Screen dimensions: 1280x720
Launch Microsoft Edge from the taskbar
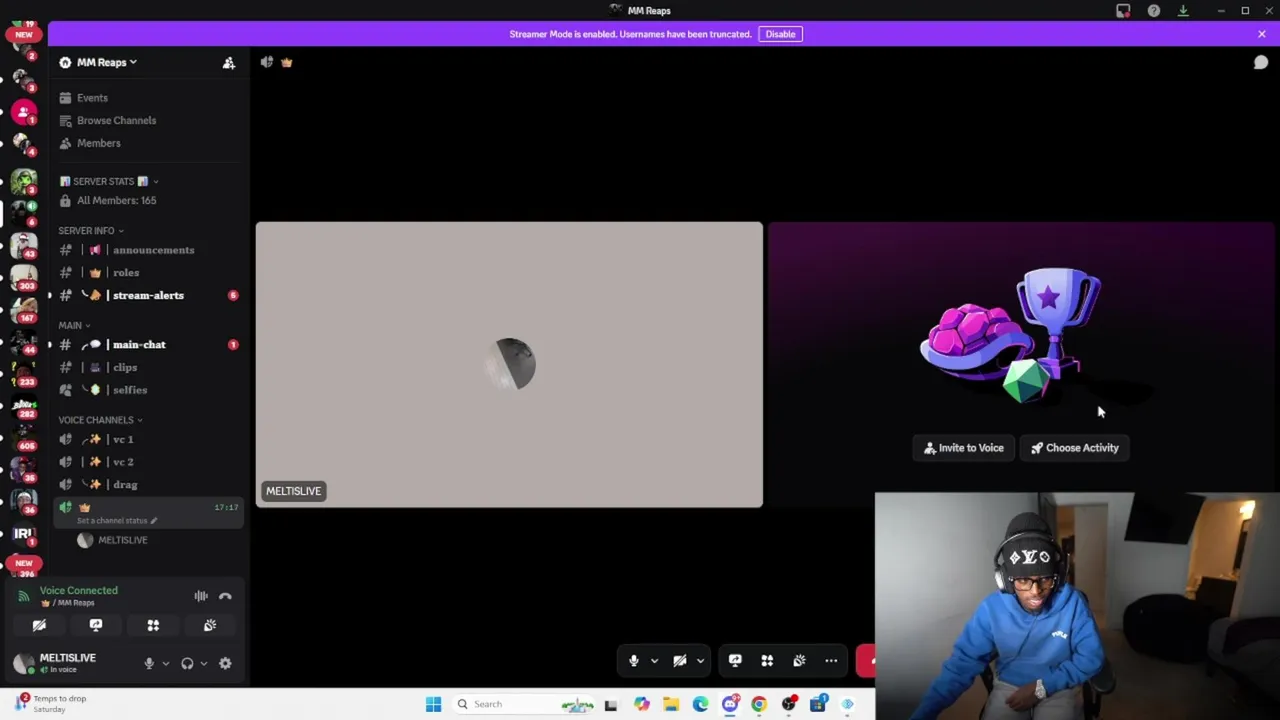(700, 704)
